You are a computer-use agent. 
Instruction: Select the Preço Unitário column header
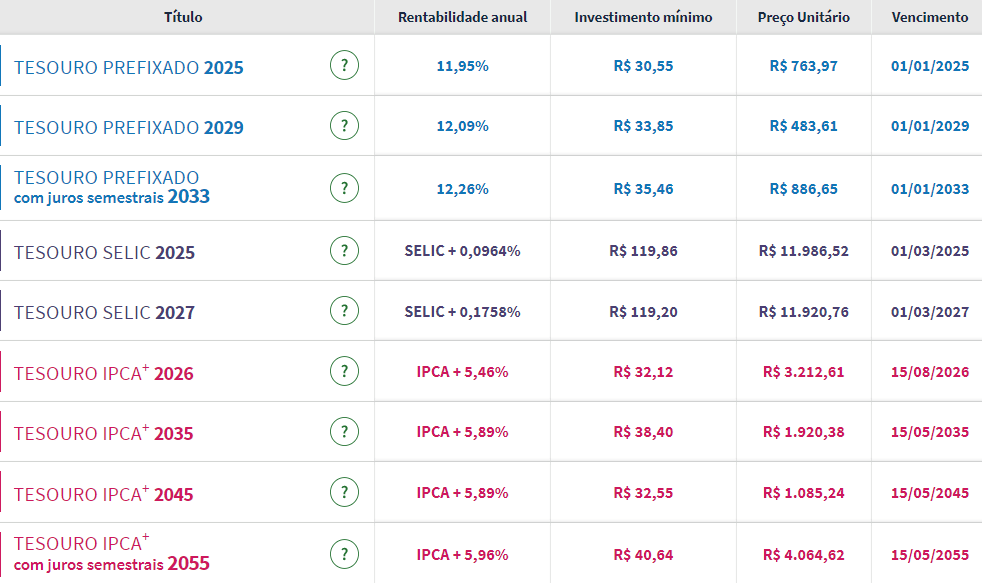point(803,17)
